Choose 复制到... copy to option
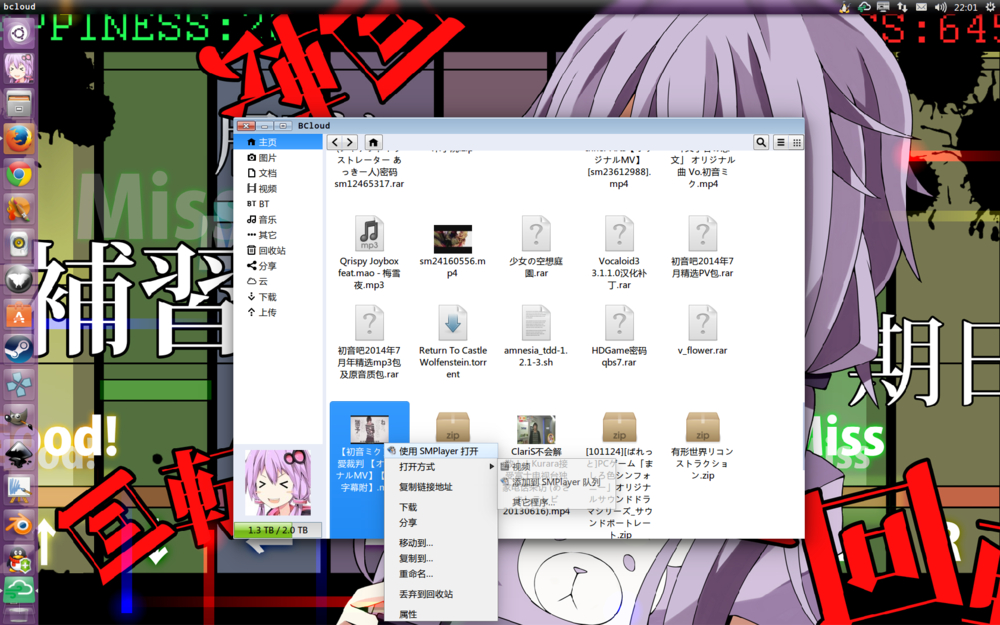 point(441,558)
